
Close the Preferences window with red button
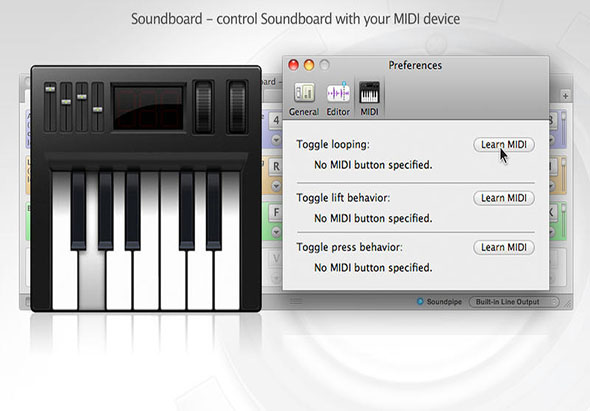coord(293,65)
